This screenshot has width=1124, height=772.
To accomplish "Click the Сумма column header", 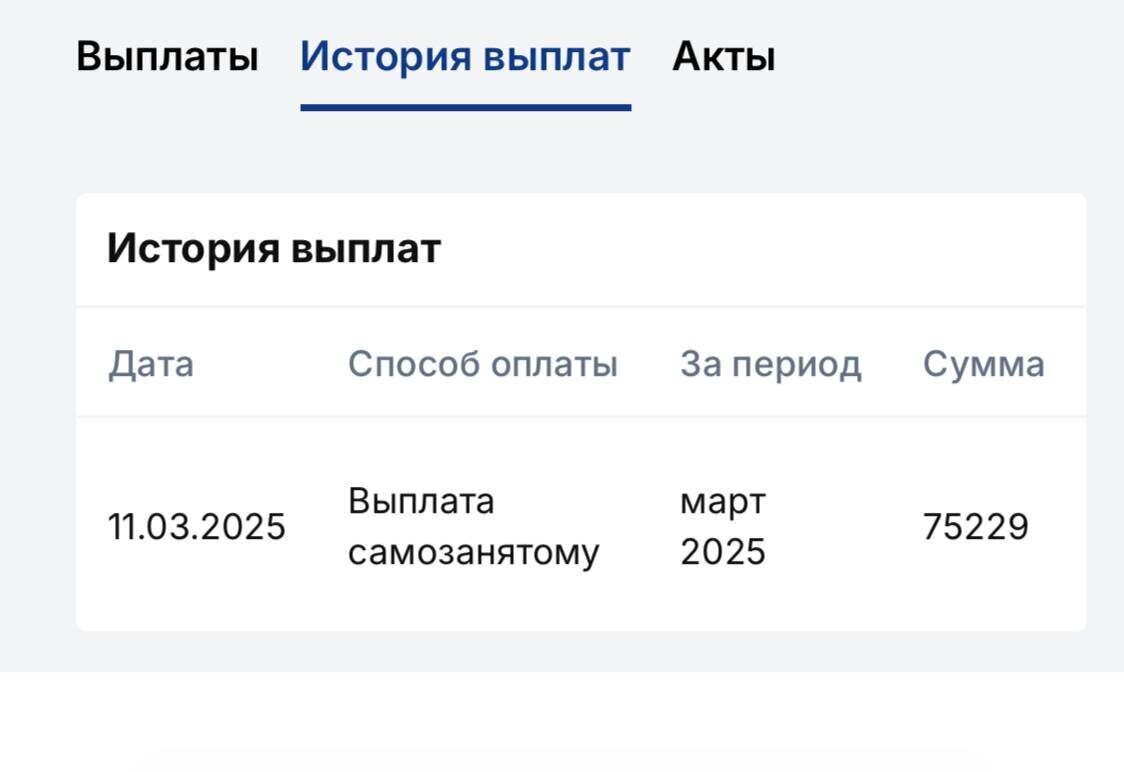I will click(x=985, y=362).
